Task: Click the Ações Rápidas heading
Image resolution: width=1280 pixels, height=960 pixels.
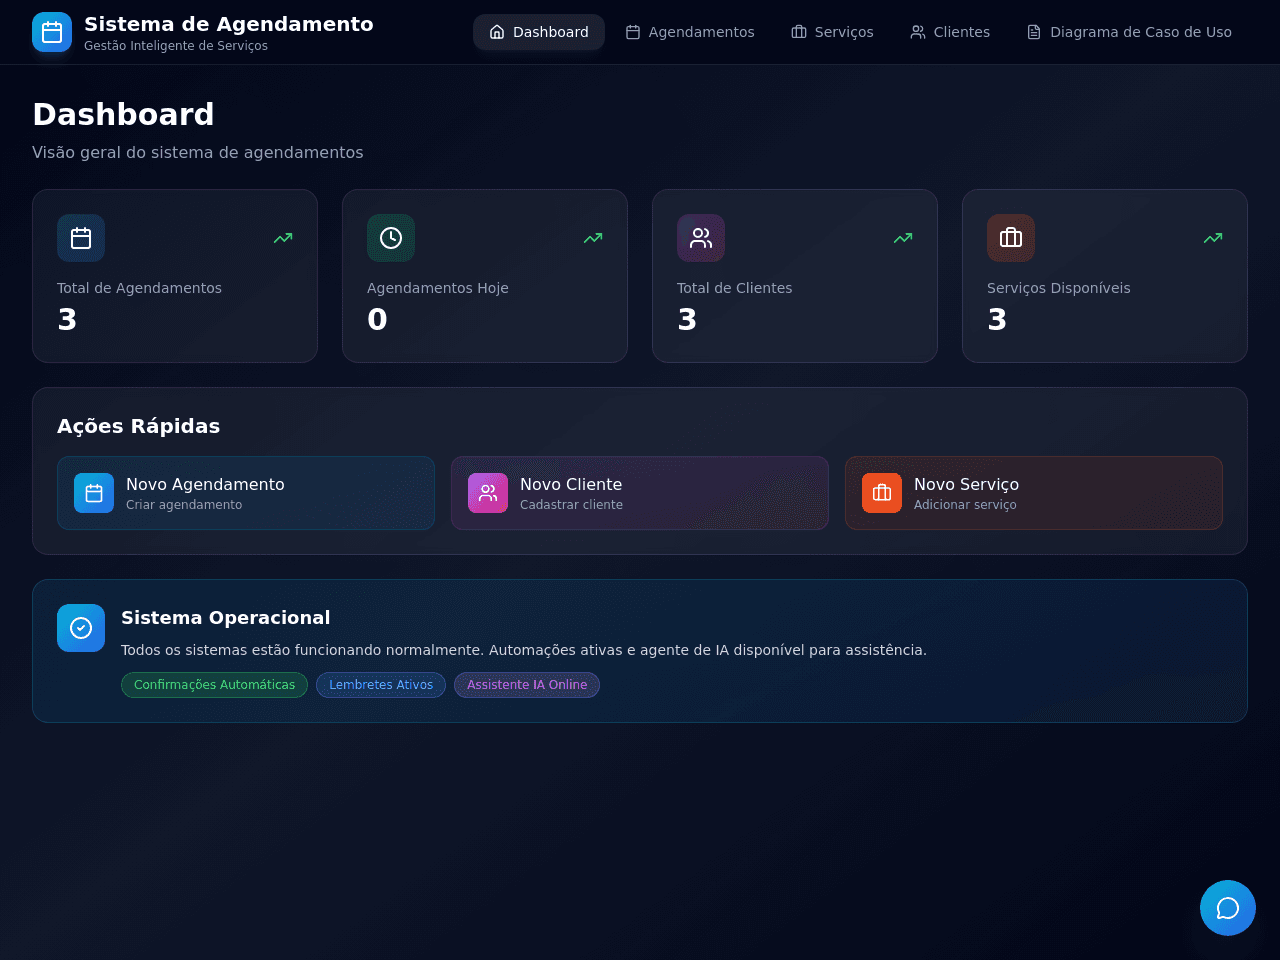Action: click(138, 426)
